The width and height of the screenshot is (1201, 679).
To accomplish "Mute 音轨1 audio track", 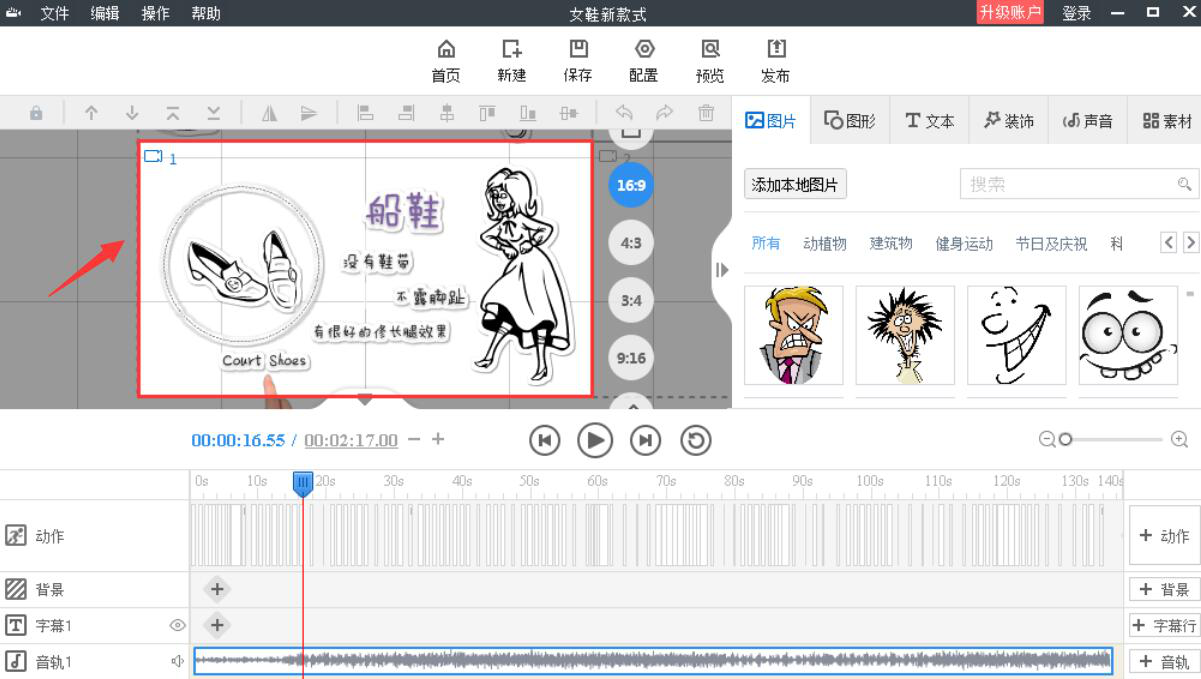I will (178, 661).
